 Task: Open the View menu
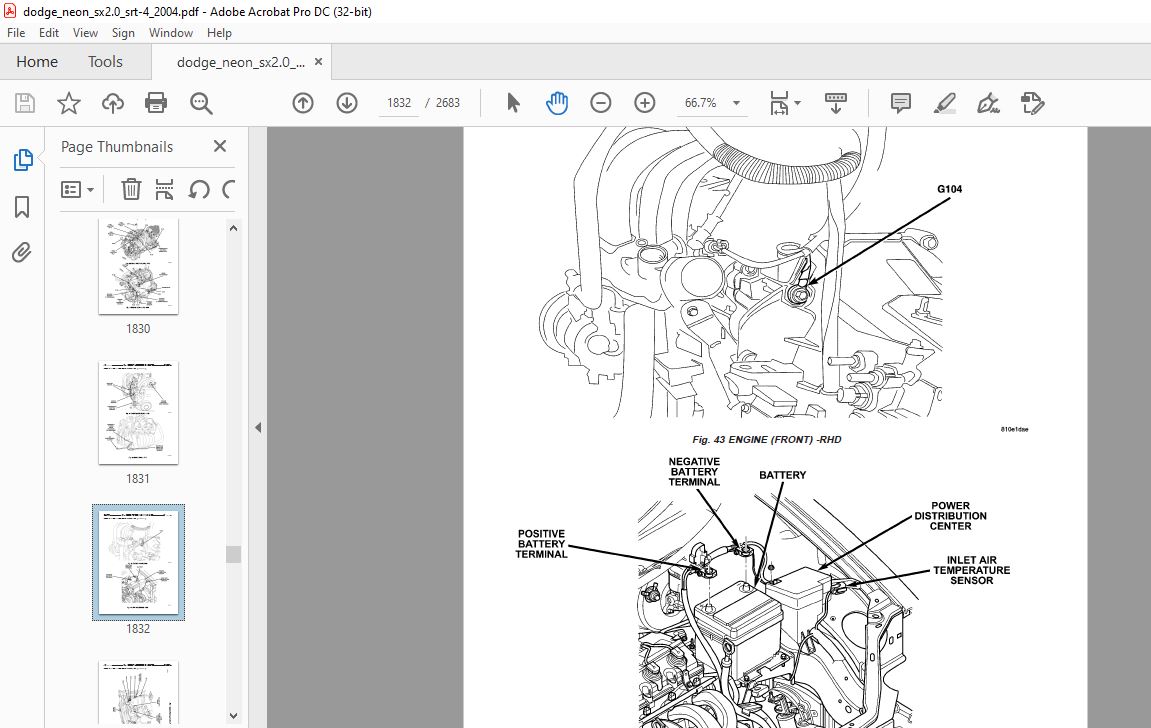[85, 32]
